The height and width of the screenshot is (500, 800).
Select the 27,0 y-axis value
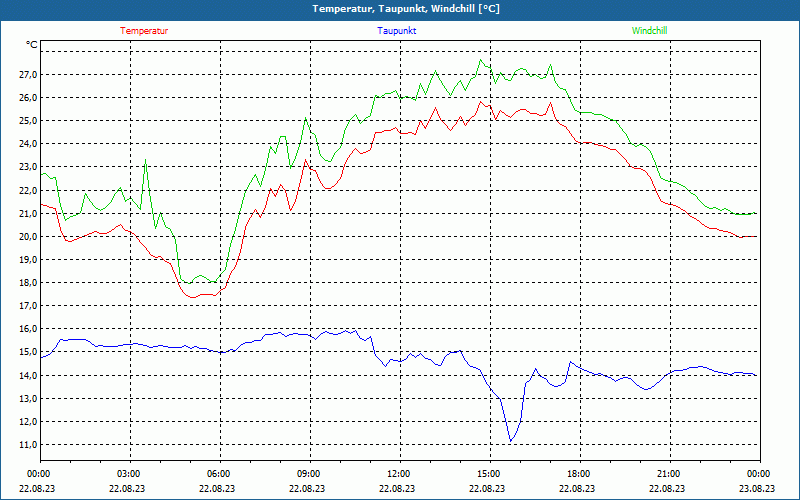(x=29, y=74)
